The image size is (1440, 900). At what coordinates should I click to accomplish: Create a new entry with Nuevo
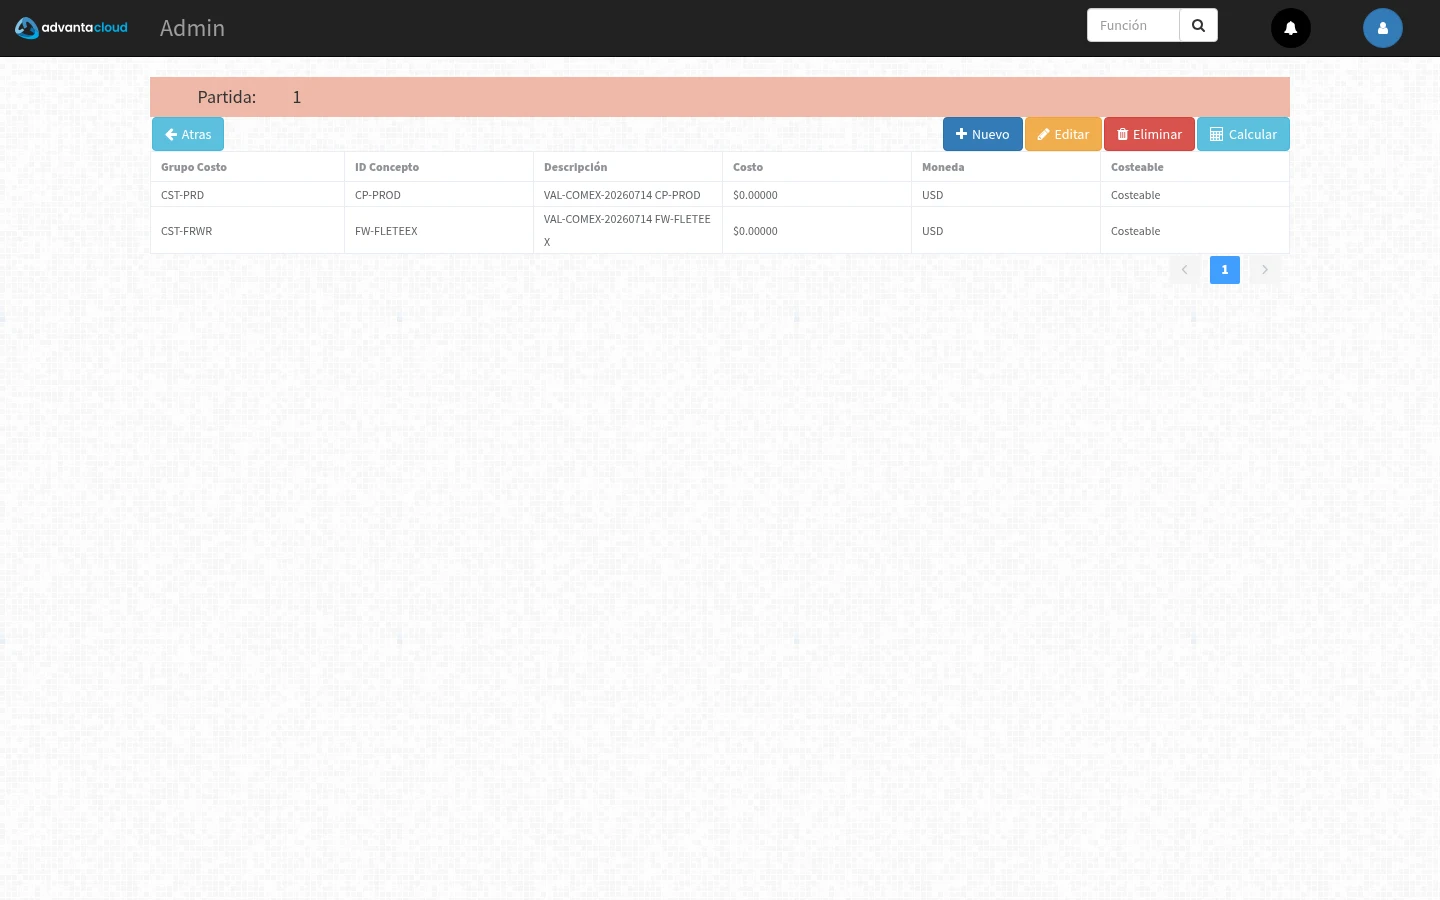982,134
